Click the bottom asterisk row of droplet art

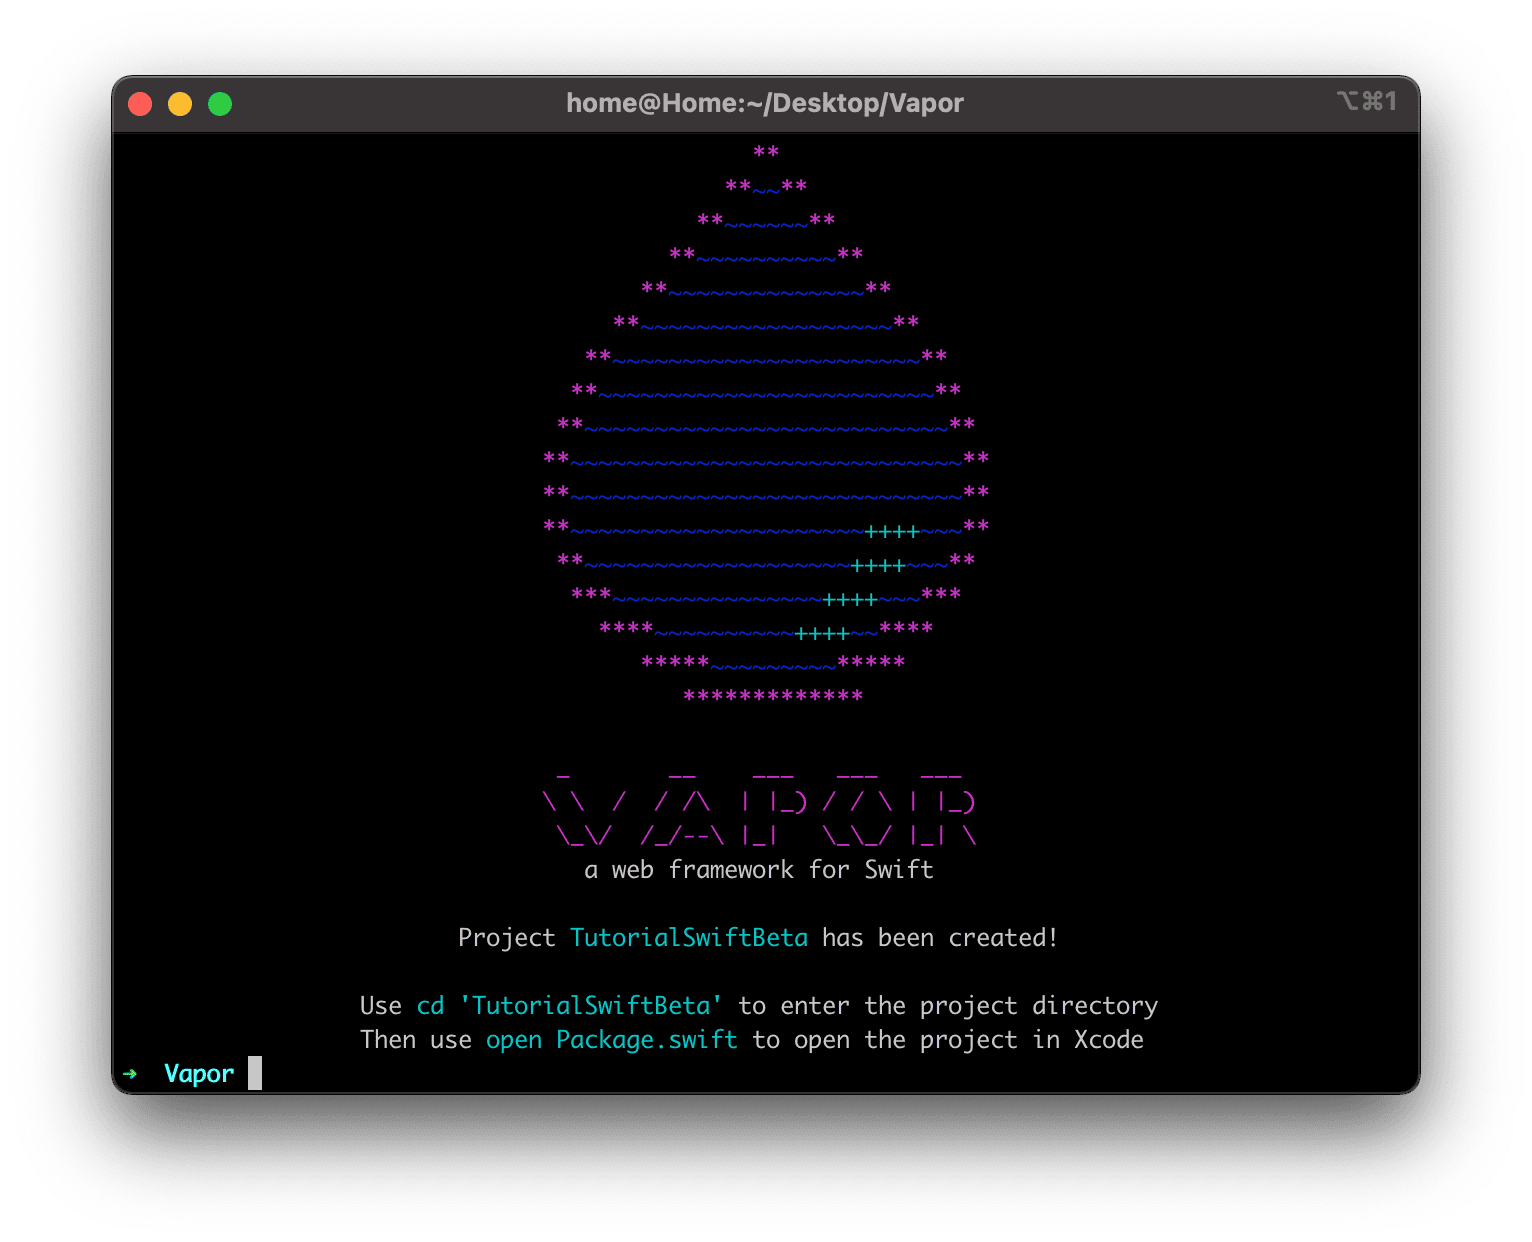773,696
